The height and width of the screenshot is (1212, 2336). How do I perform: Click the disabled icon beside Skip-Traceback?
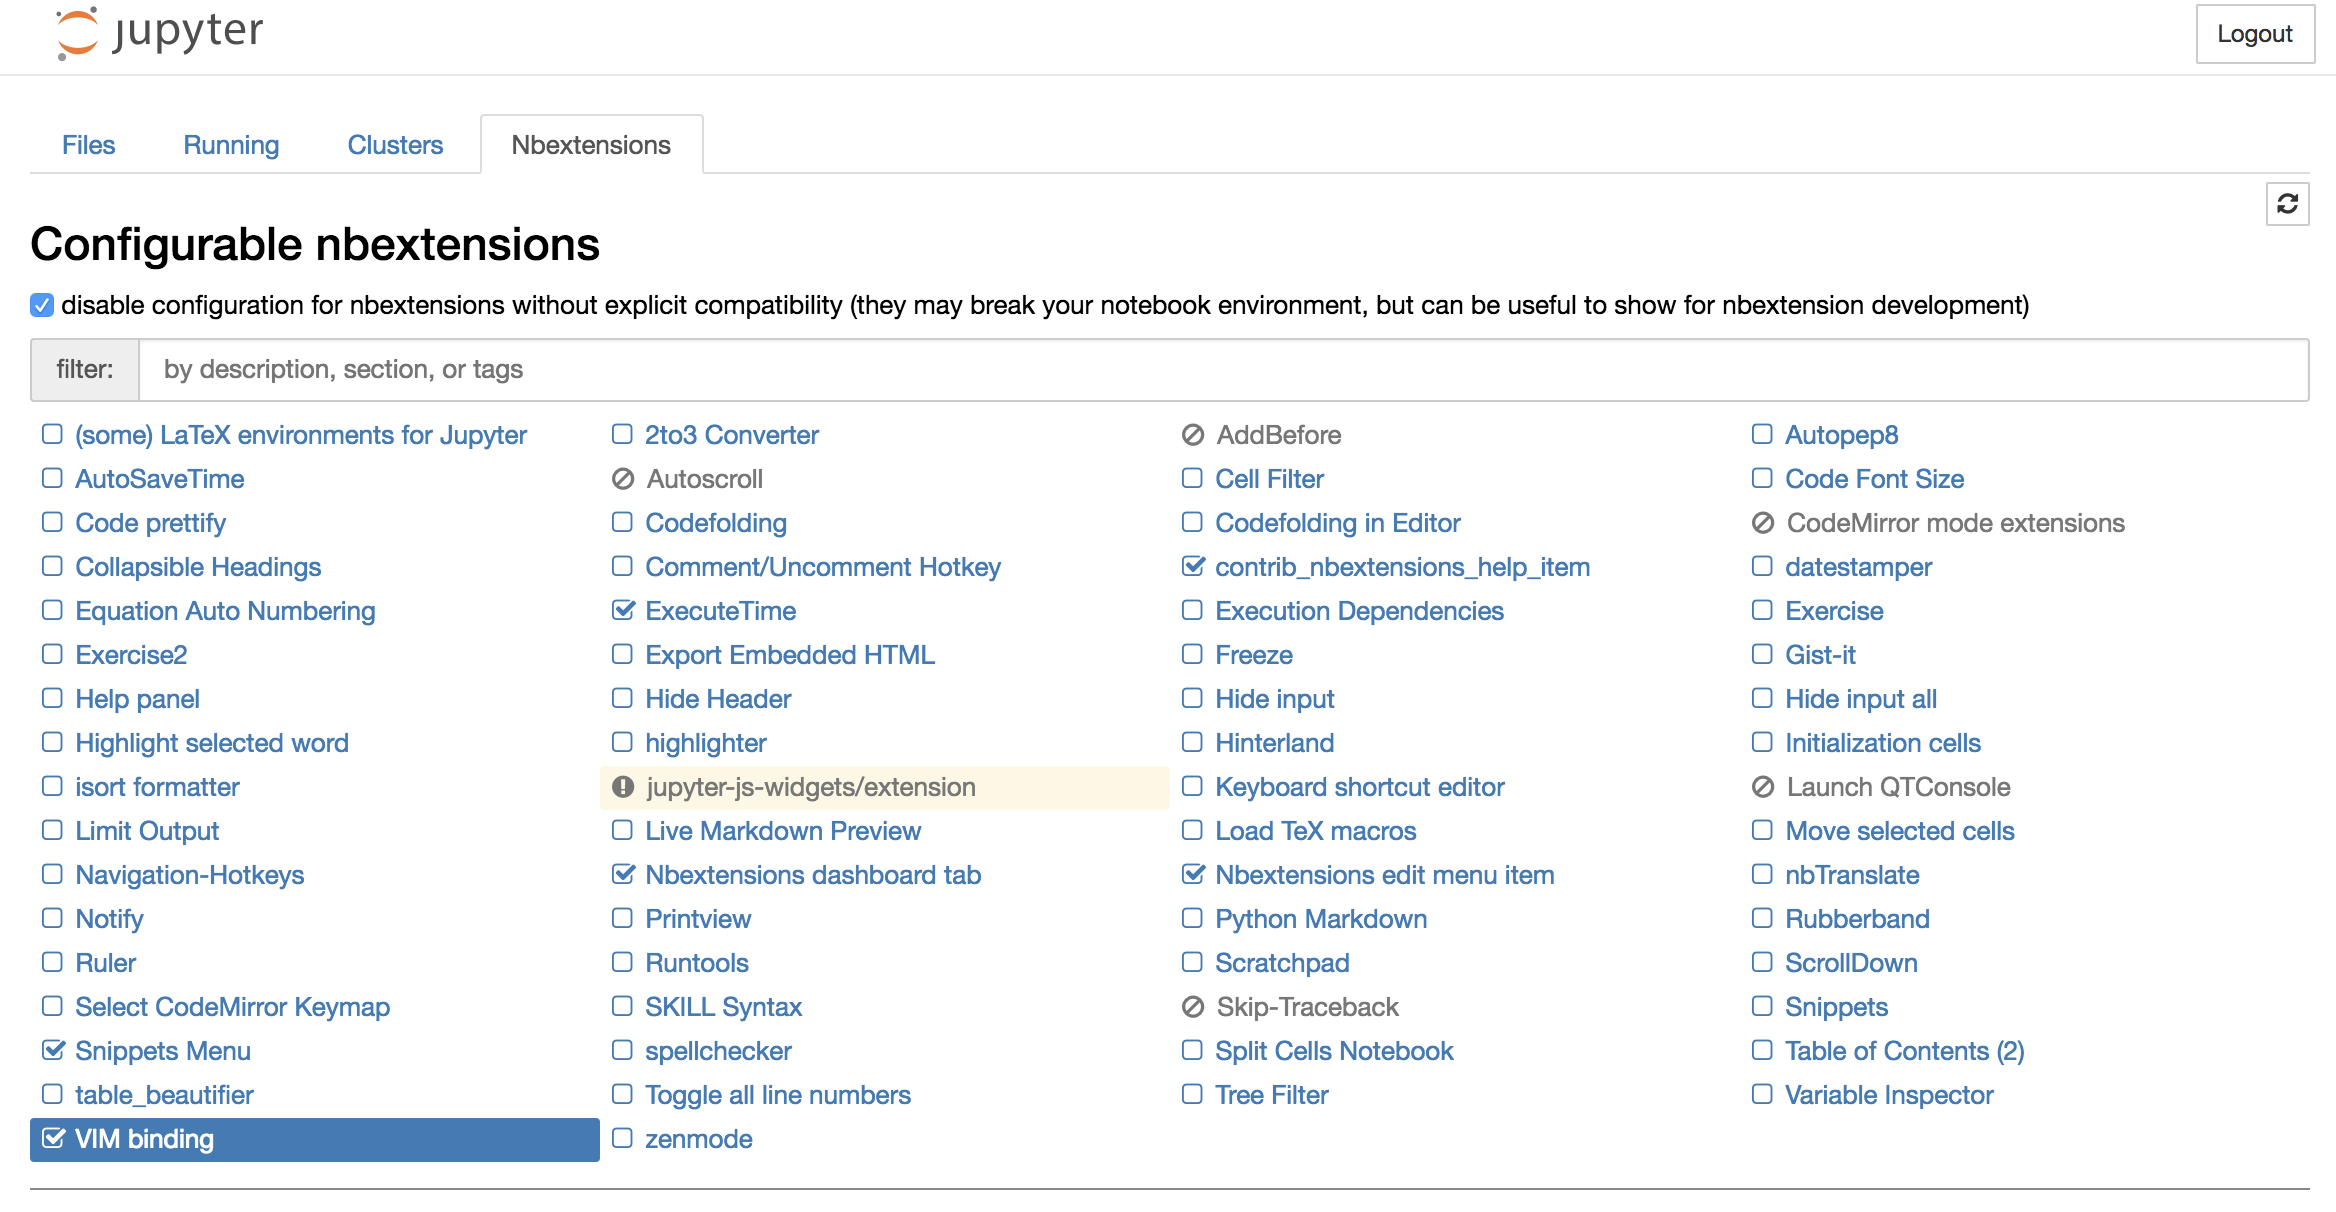[x=1193, y=1007]
